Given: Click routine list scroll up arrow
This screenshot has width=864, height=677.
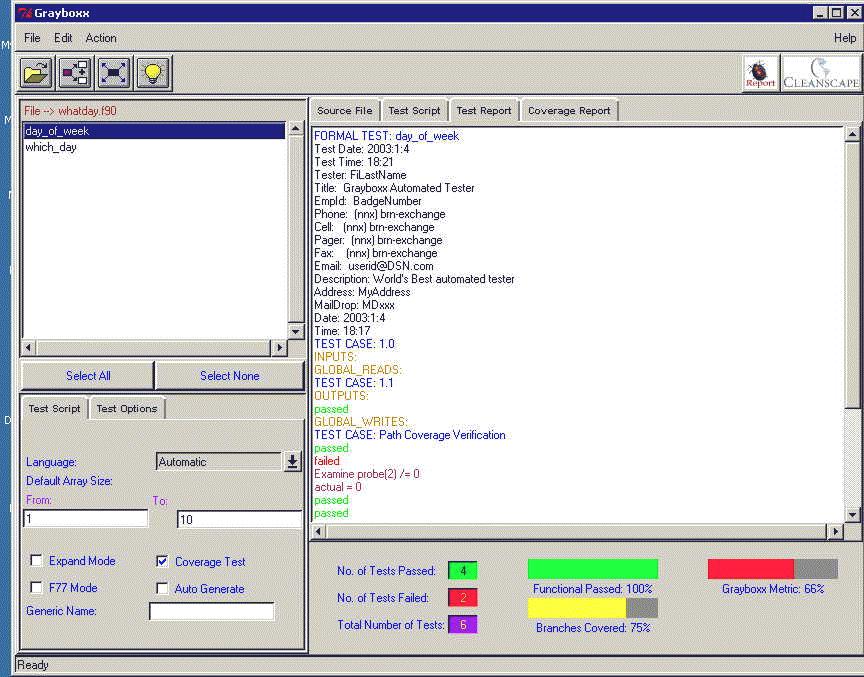Looking at the screenshot, I should [x=296, y=129].
